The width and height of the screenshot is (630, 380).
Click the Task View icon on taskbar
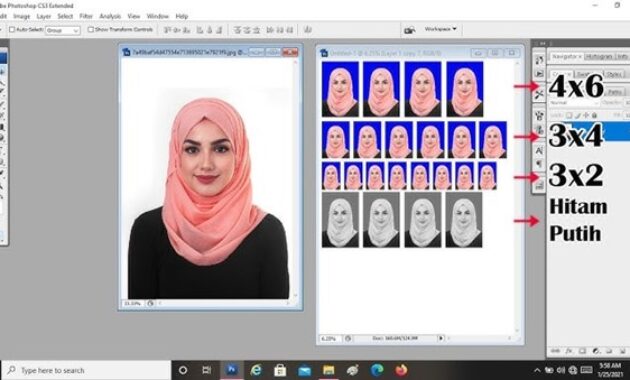(207, 370)
